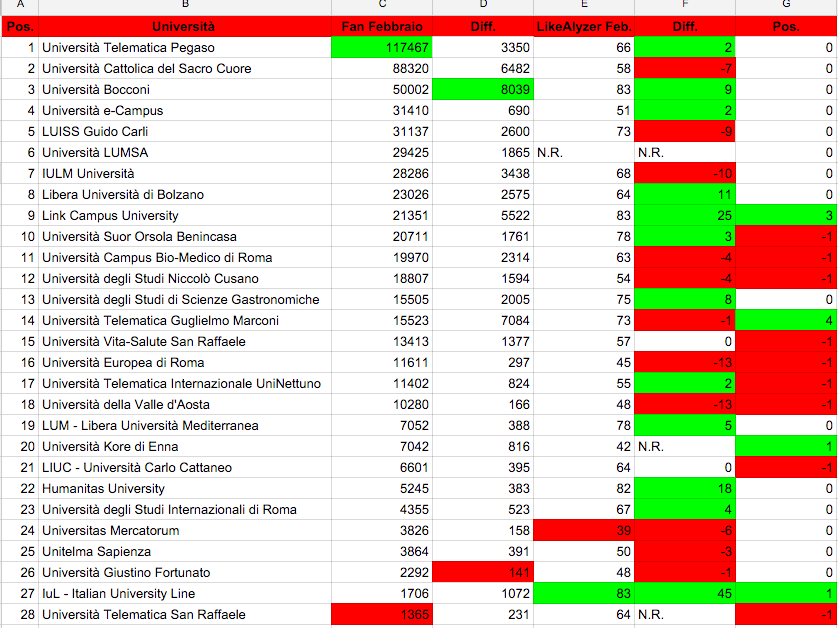Click the fan count cell 29425
This screenshot has width=838, height=628.
[382, 152]
